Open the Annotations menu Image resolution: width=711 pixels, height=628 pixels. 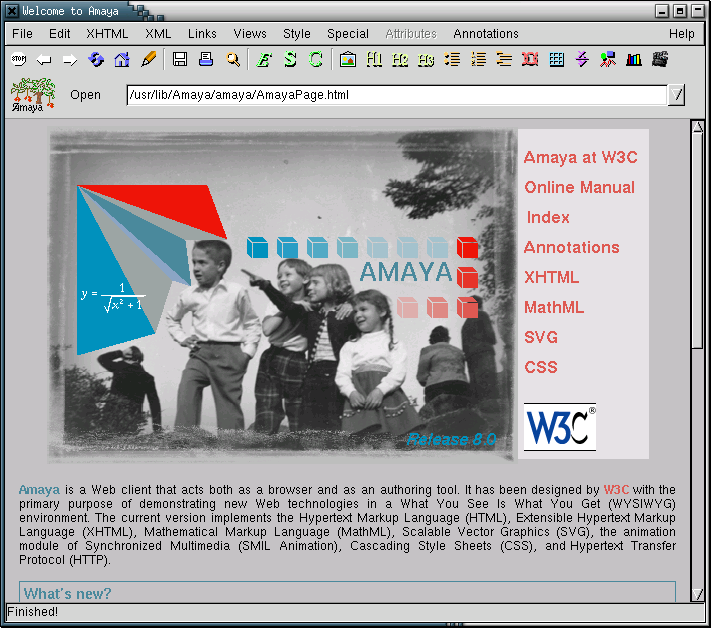(485, 33)
